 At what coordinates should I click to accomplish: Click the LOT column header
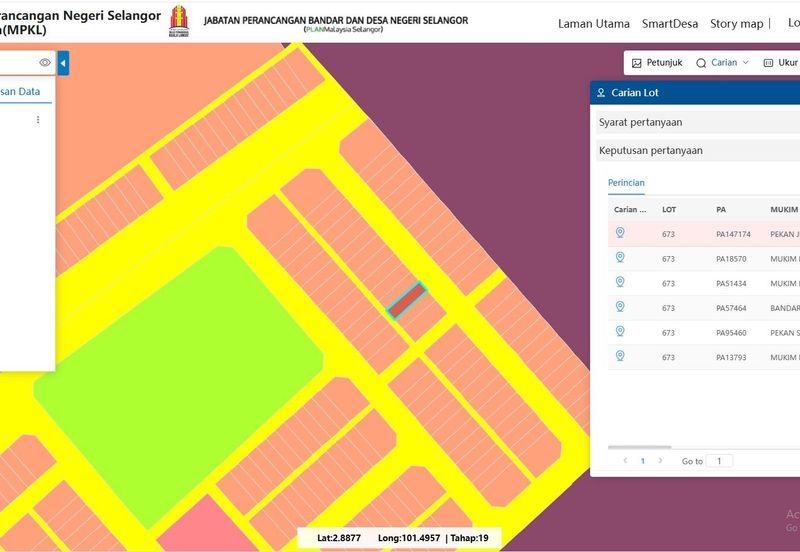coord(669,210)
